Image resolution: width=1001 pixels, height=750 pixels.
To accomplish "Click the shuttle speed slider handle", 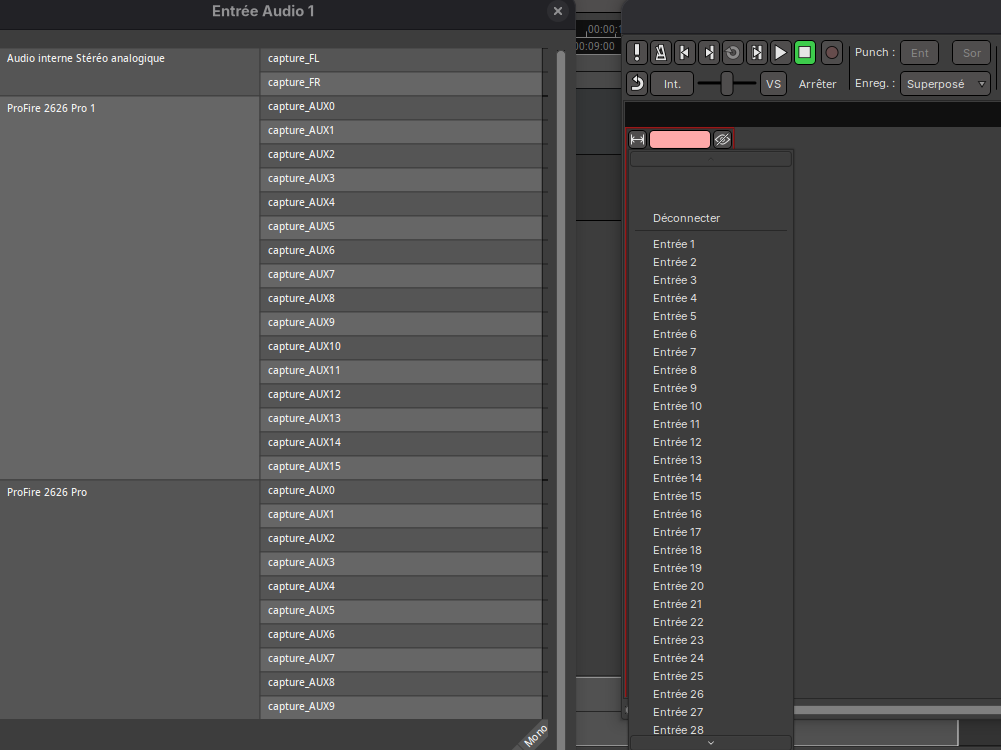I will point(727,84).
